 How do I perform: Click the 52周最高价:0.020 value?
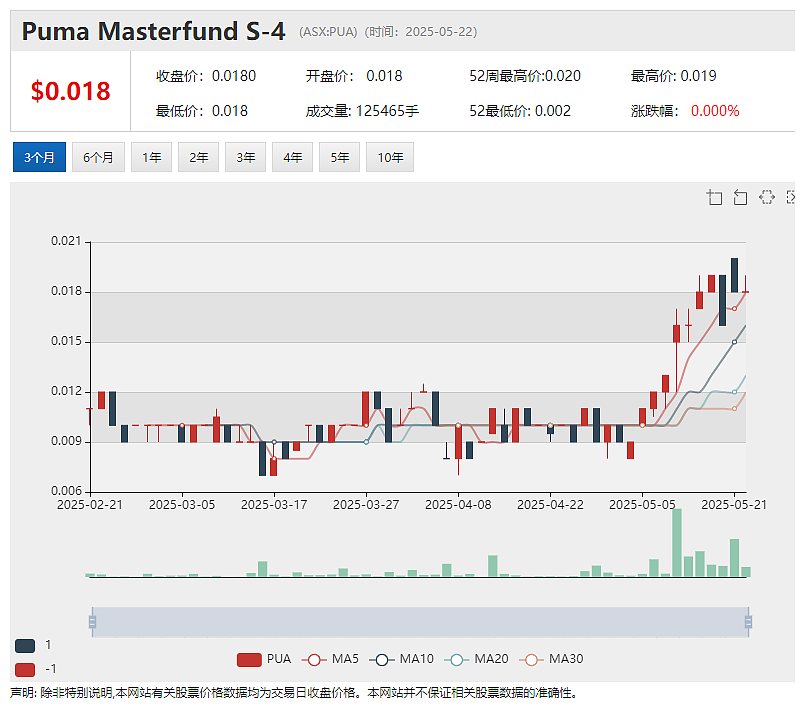(525, 76)
